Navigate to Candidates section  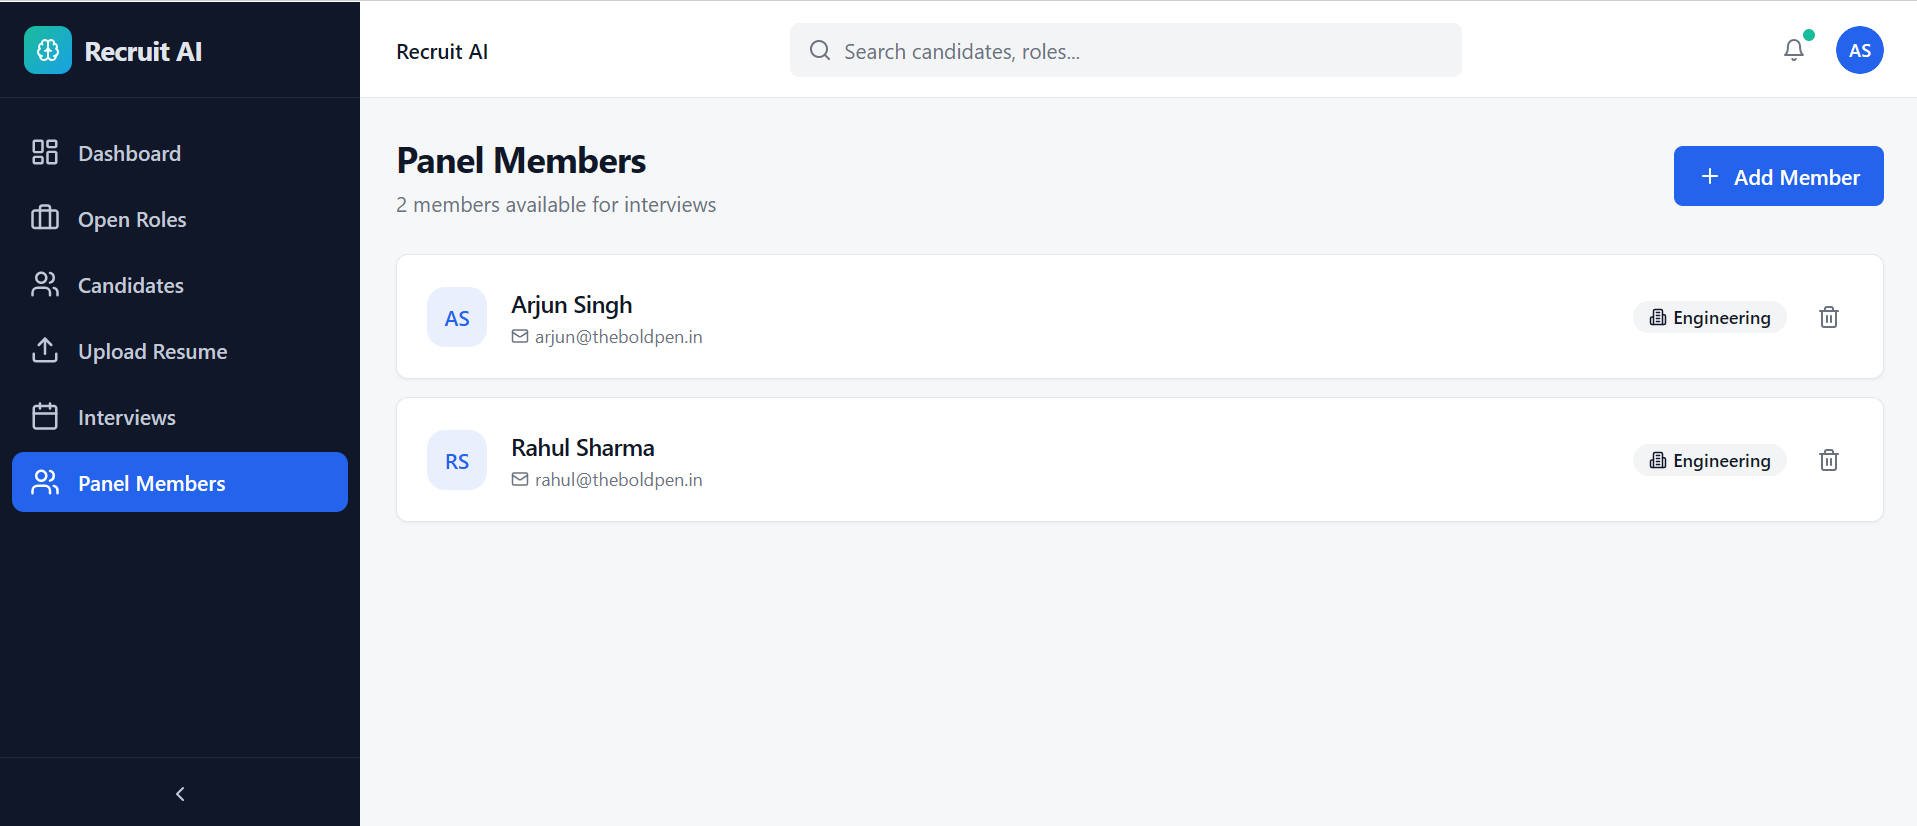click(x=130, y=286)
